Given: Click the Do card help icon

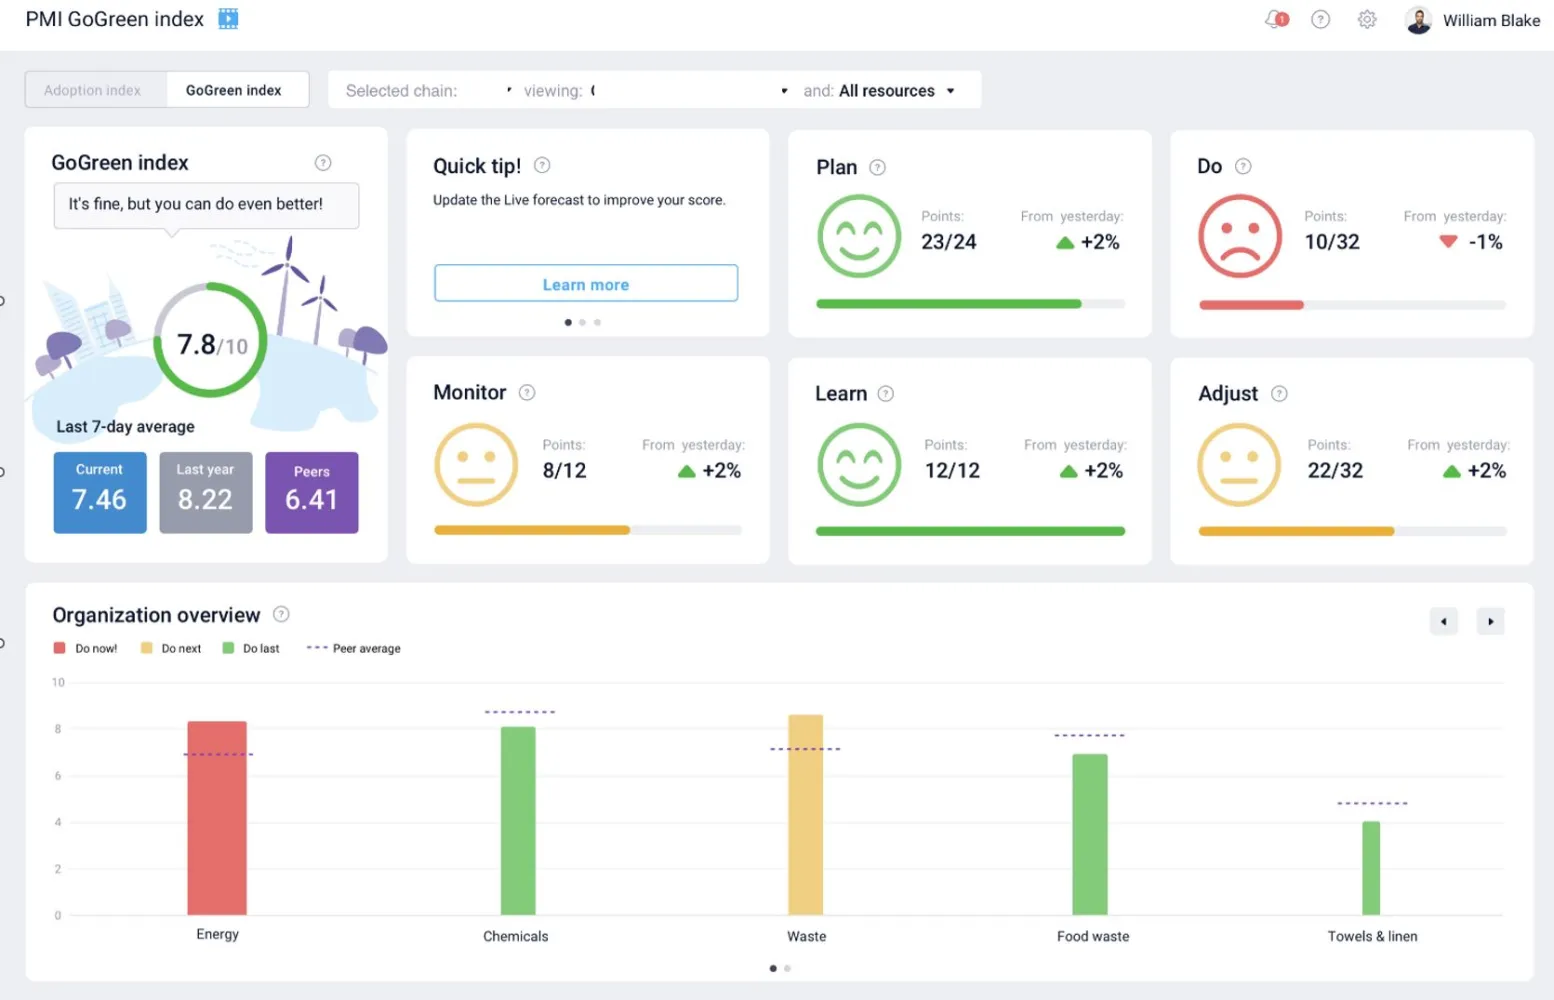Looking at the screenshot, I should pyautogui.click(x=1243, y=166).
